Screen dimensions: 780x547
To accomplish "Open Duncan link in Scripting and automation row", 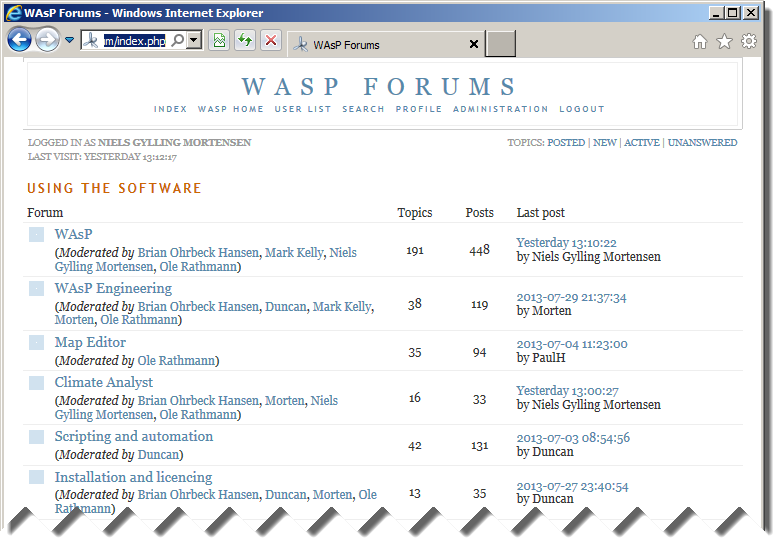I will click(x=158, y=455).
